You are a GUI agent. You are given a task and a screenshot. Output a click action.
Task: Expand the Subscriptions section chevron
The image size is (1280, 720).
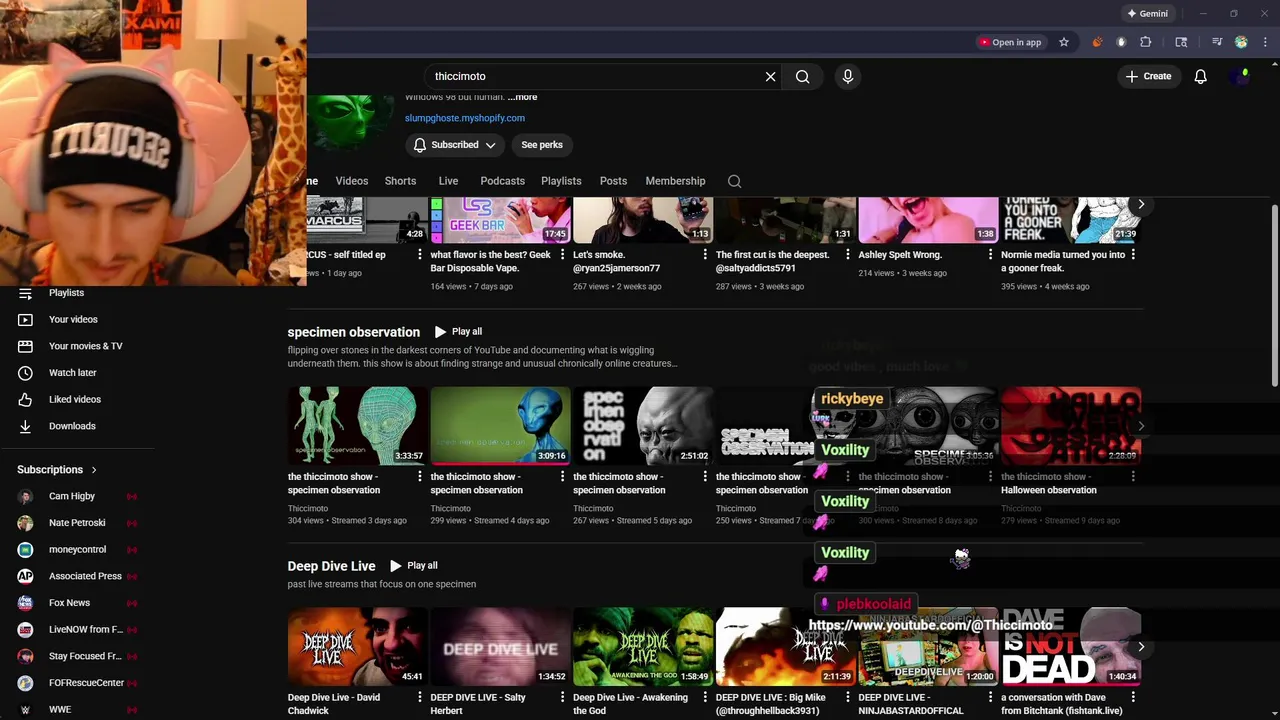(x=94, y=470)
